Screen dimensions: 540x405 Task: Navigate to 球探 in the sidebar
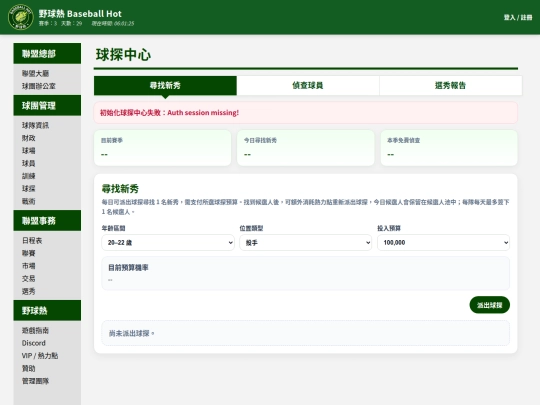coord(29,189)
